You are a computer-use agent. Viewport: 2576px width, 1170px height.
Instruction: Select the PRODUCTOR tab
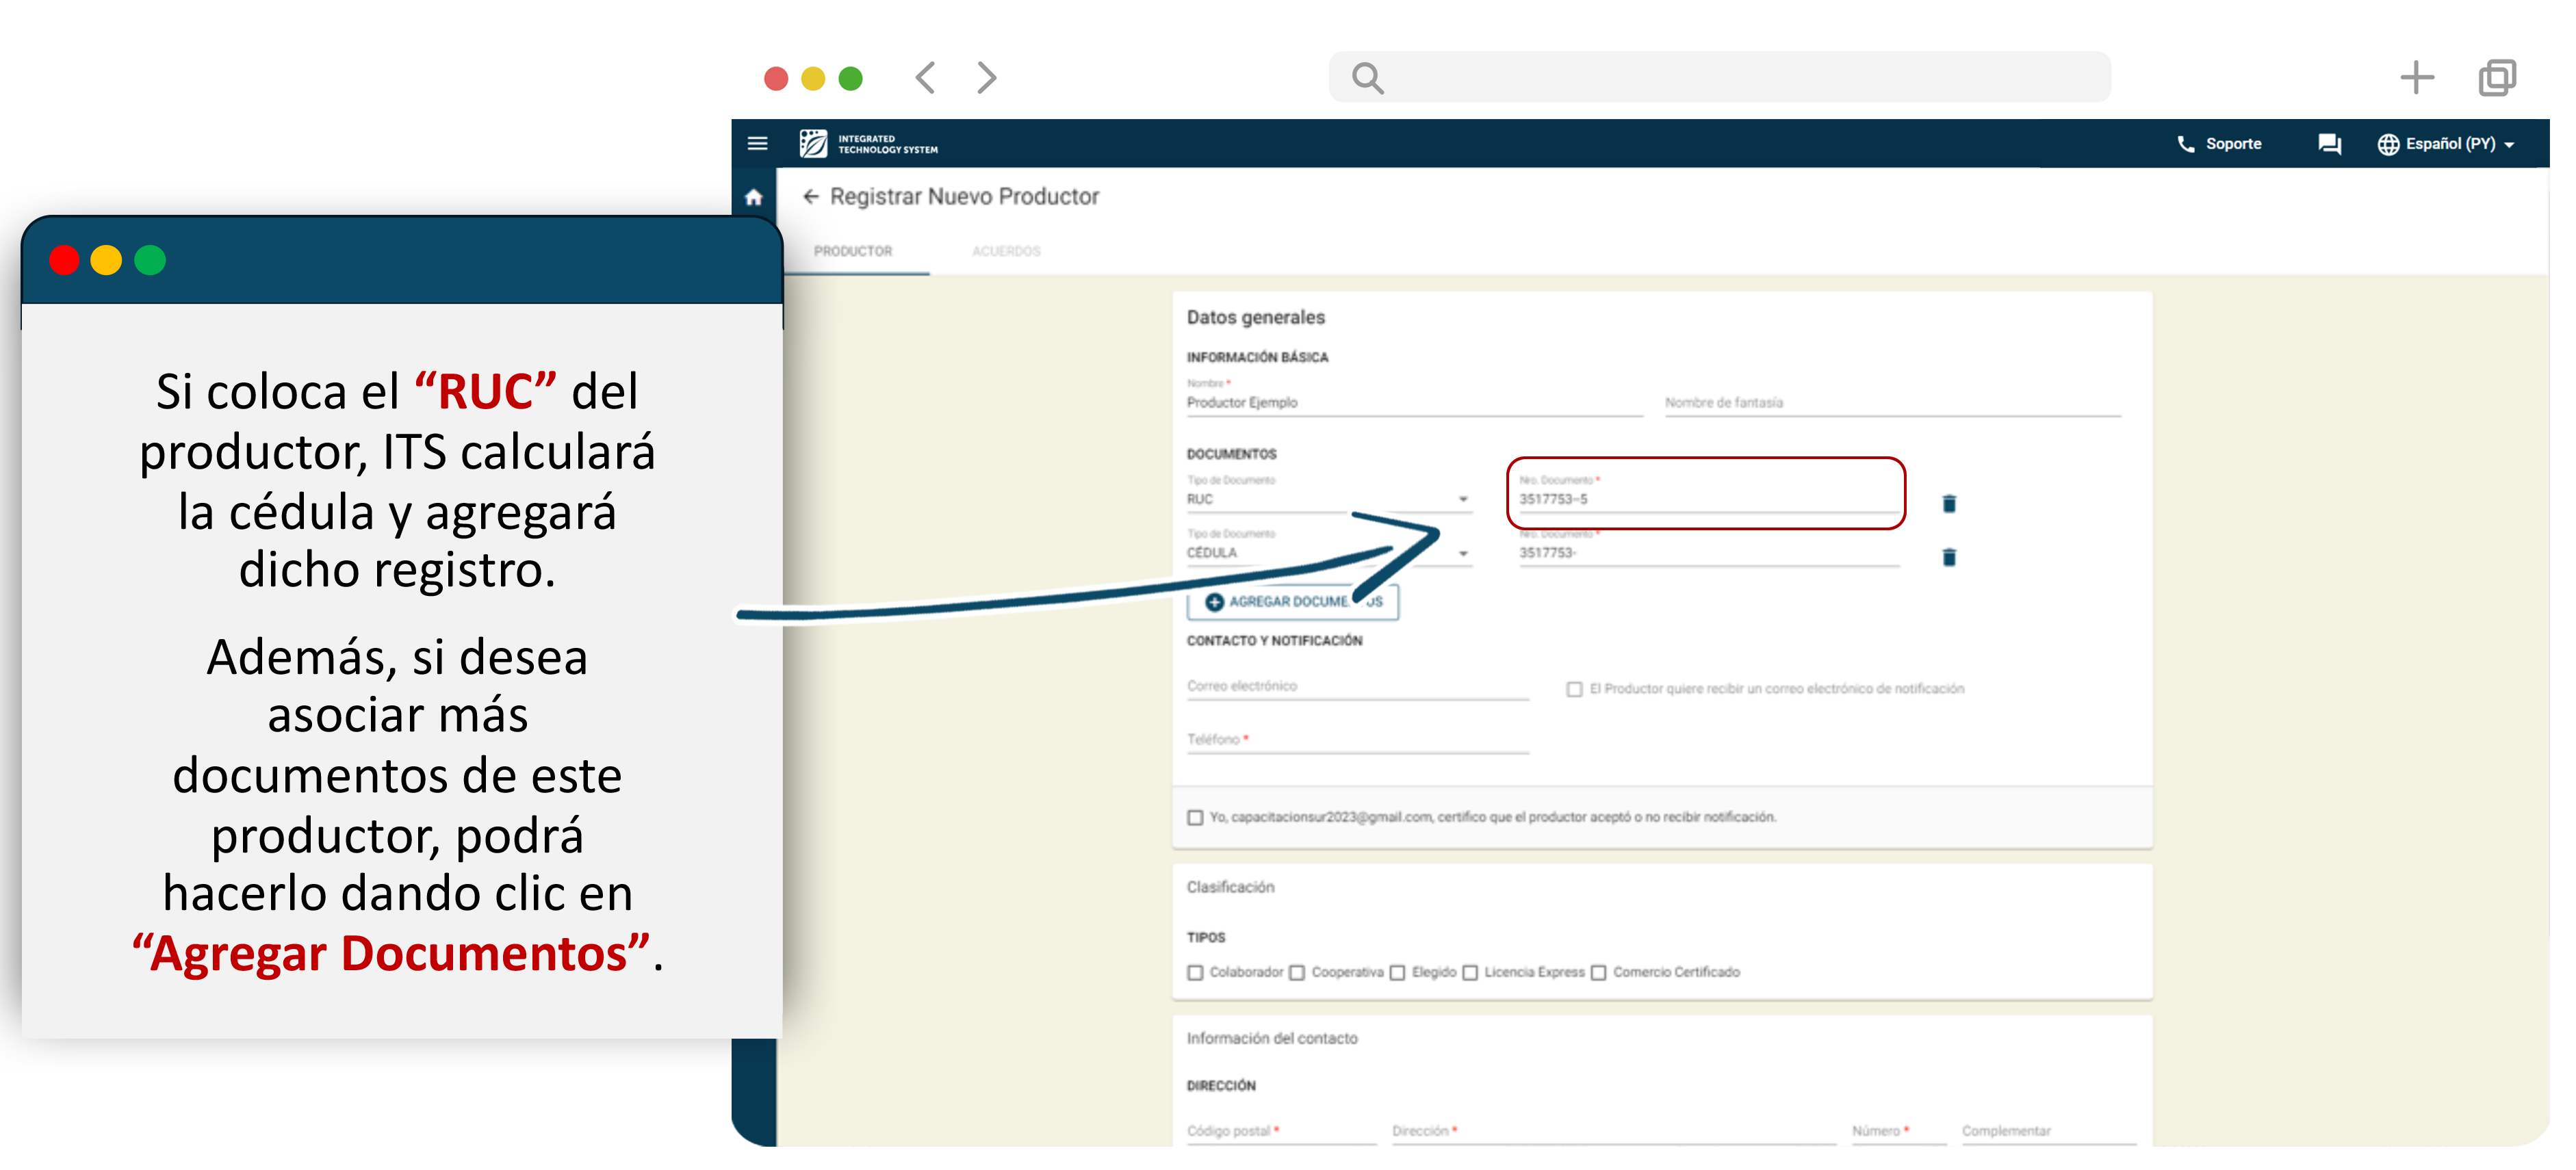[853, 252]
